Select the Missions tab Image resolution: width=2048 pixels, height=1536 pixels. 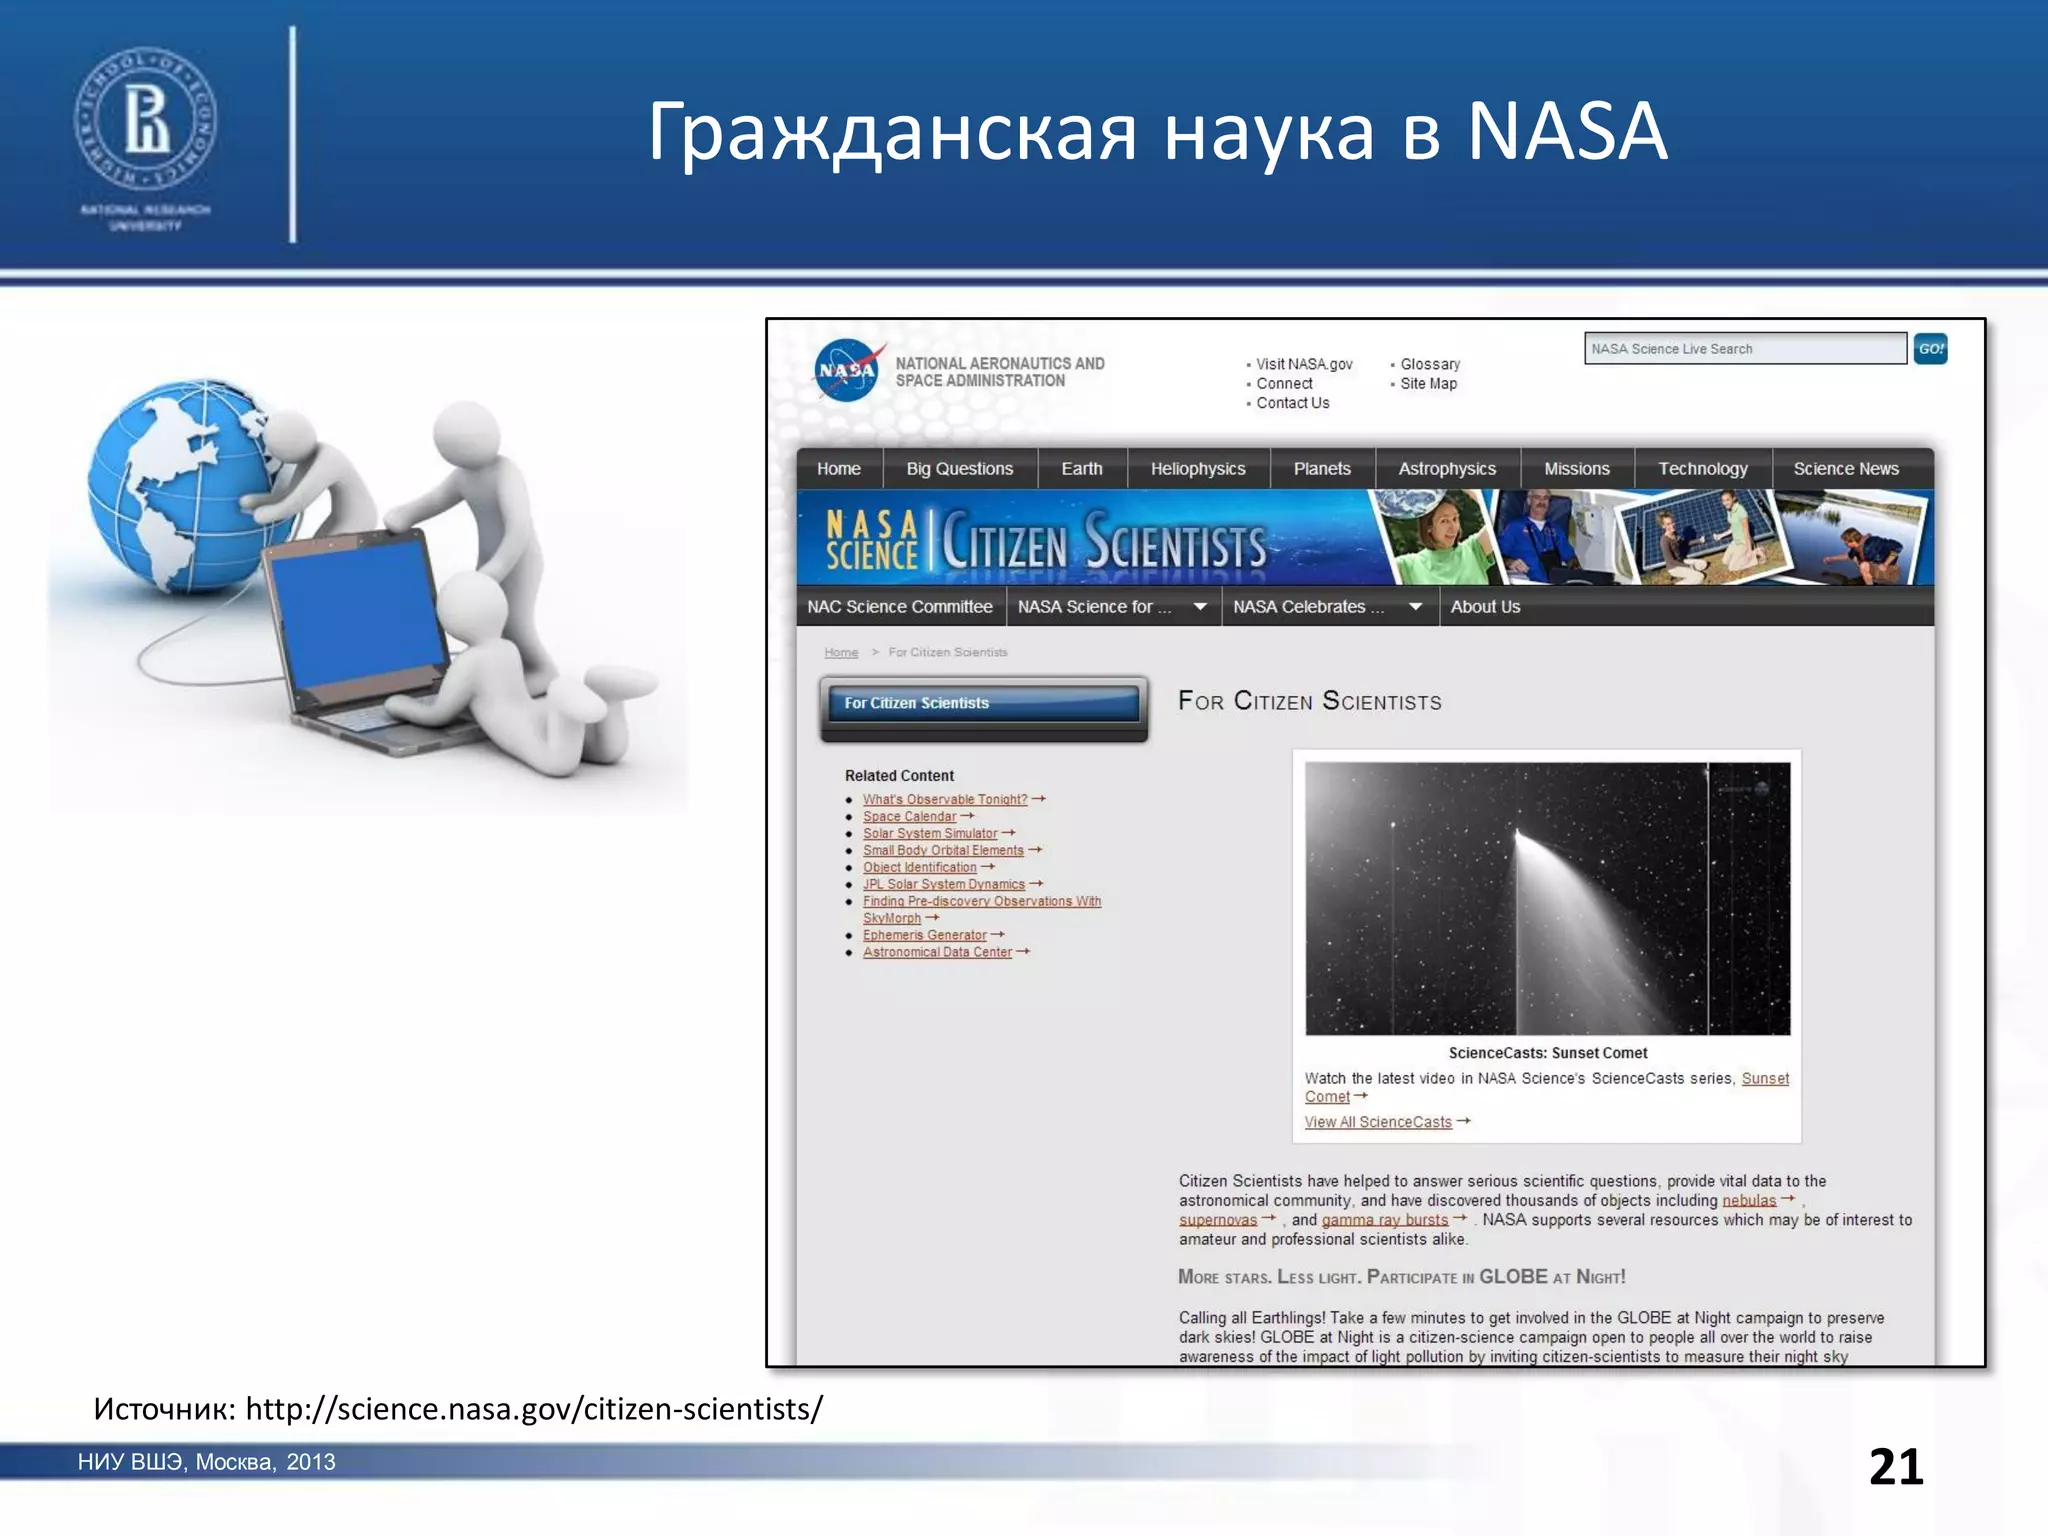click(1577, 469)
